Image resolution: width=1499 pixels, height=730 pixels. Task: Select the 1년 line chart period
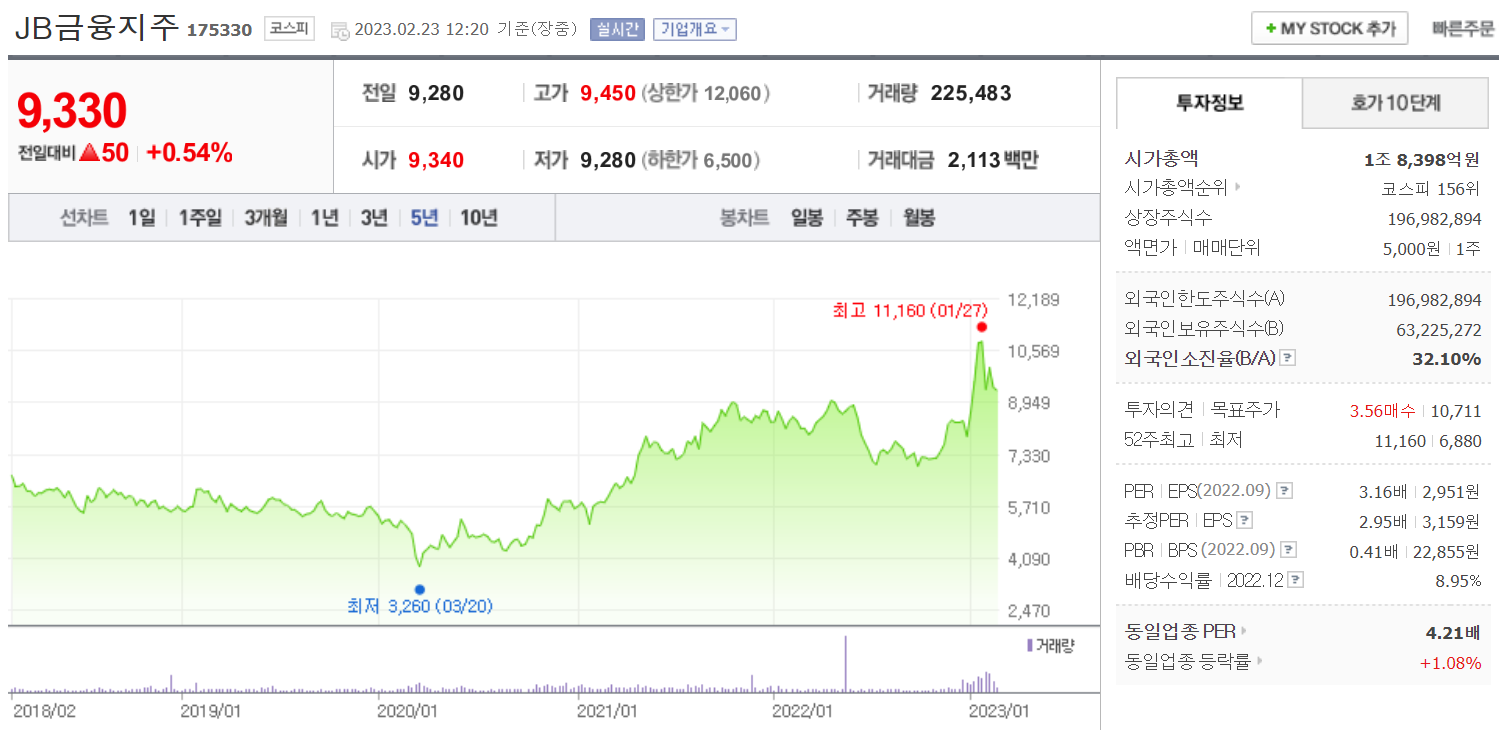click(x=325, y=217)
